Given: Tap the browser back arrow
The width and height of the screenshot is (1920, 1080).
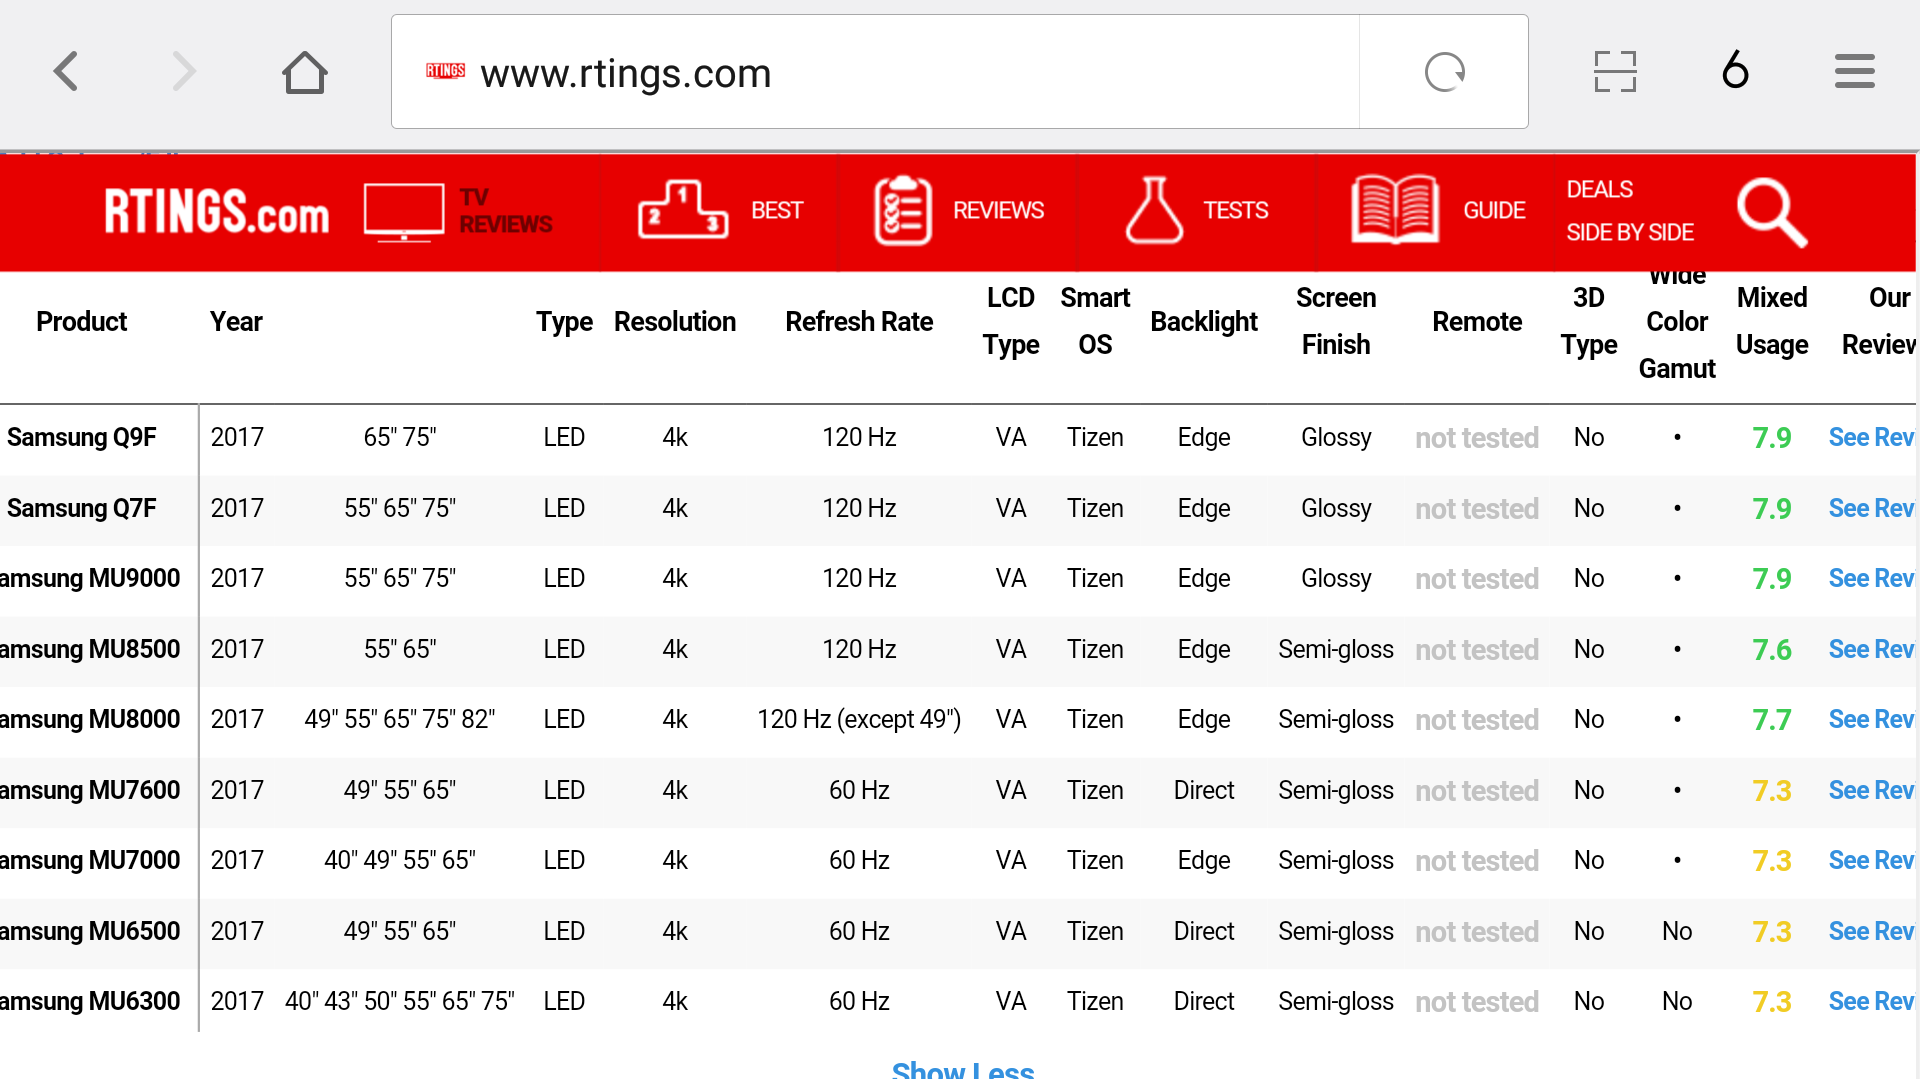Looking at the screenshot, I should point(66,72).
